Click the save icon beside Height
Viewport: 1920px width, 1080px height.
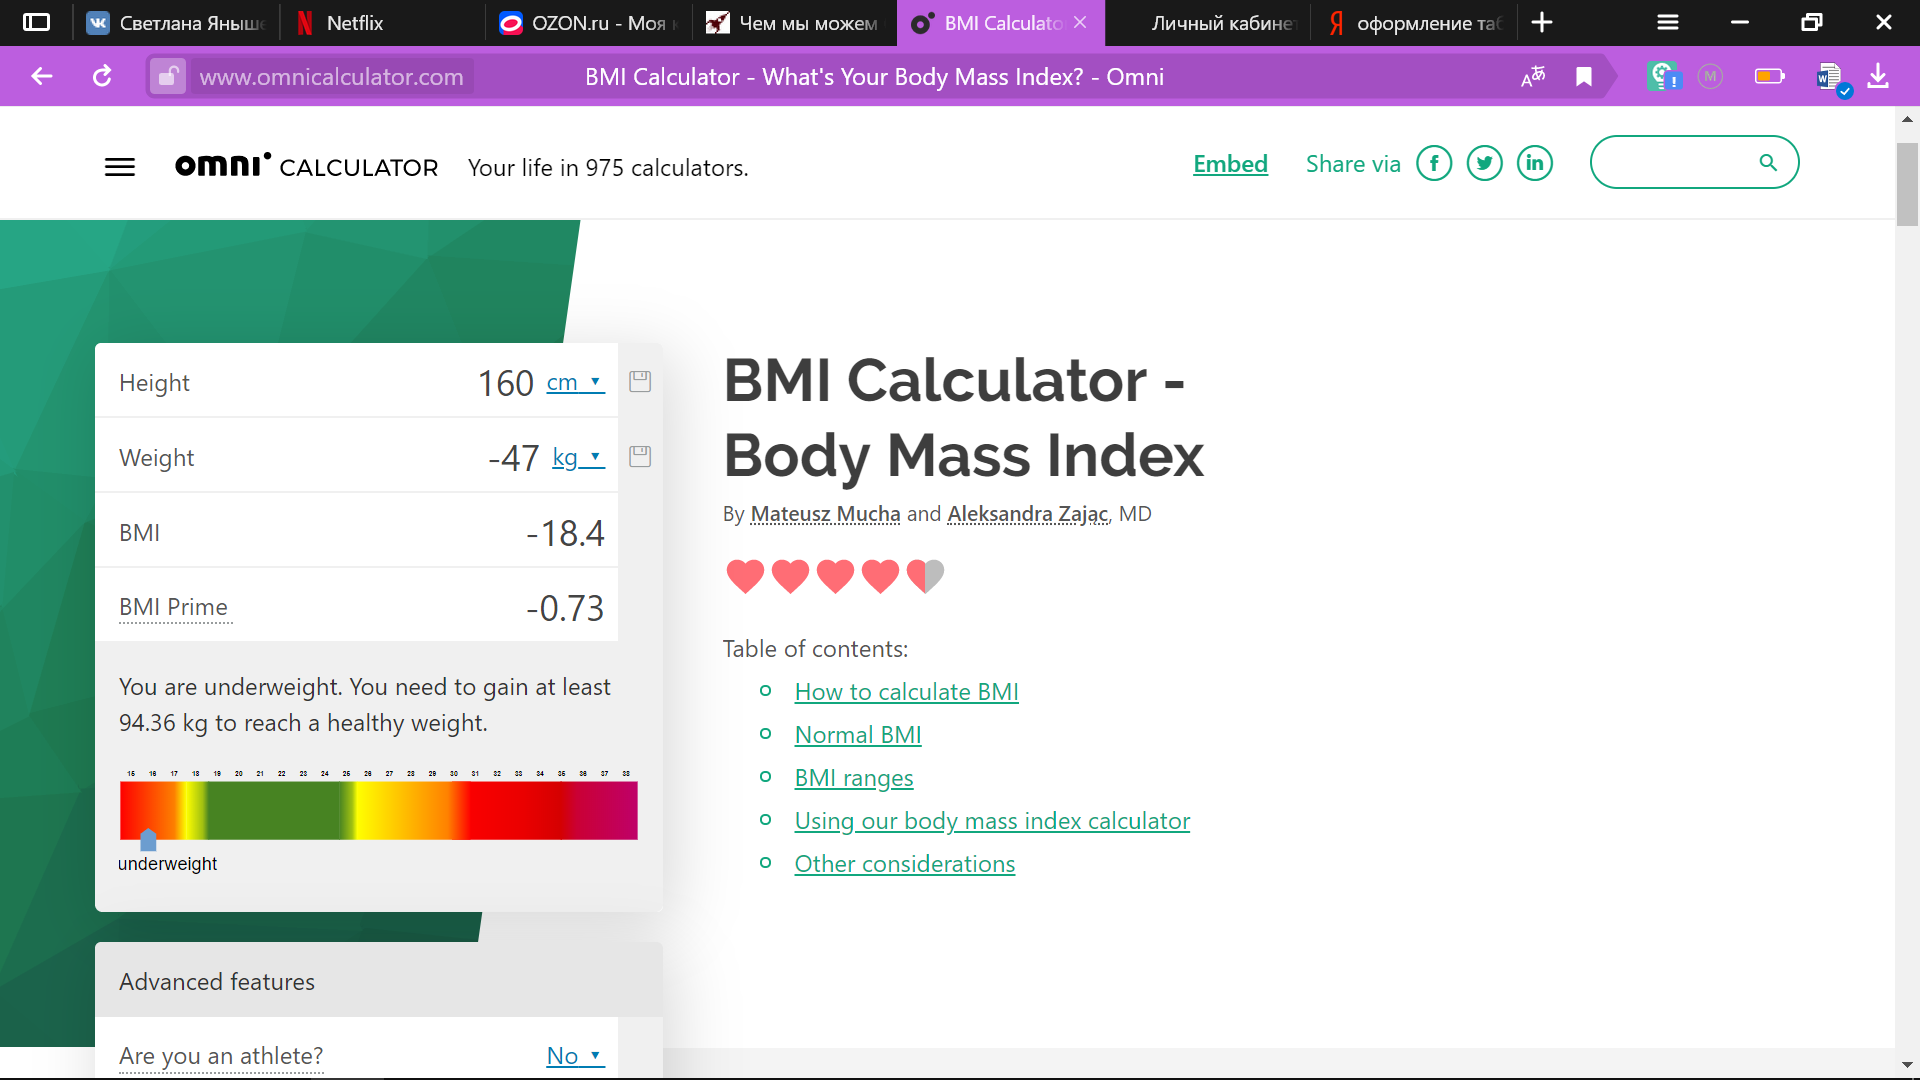click(640, 381)
